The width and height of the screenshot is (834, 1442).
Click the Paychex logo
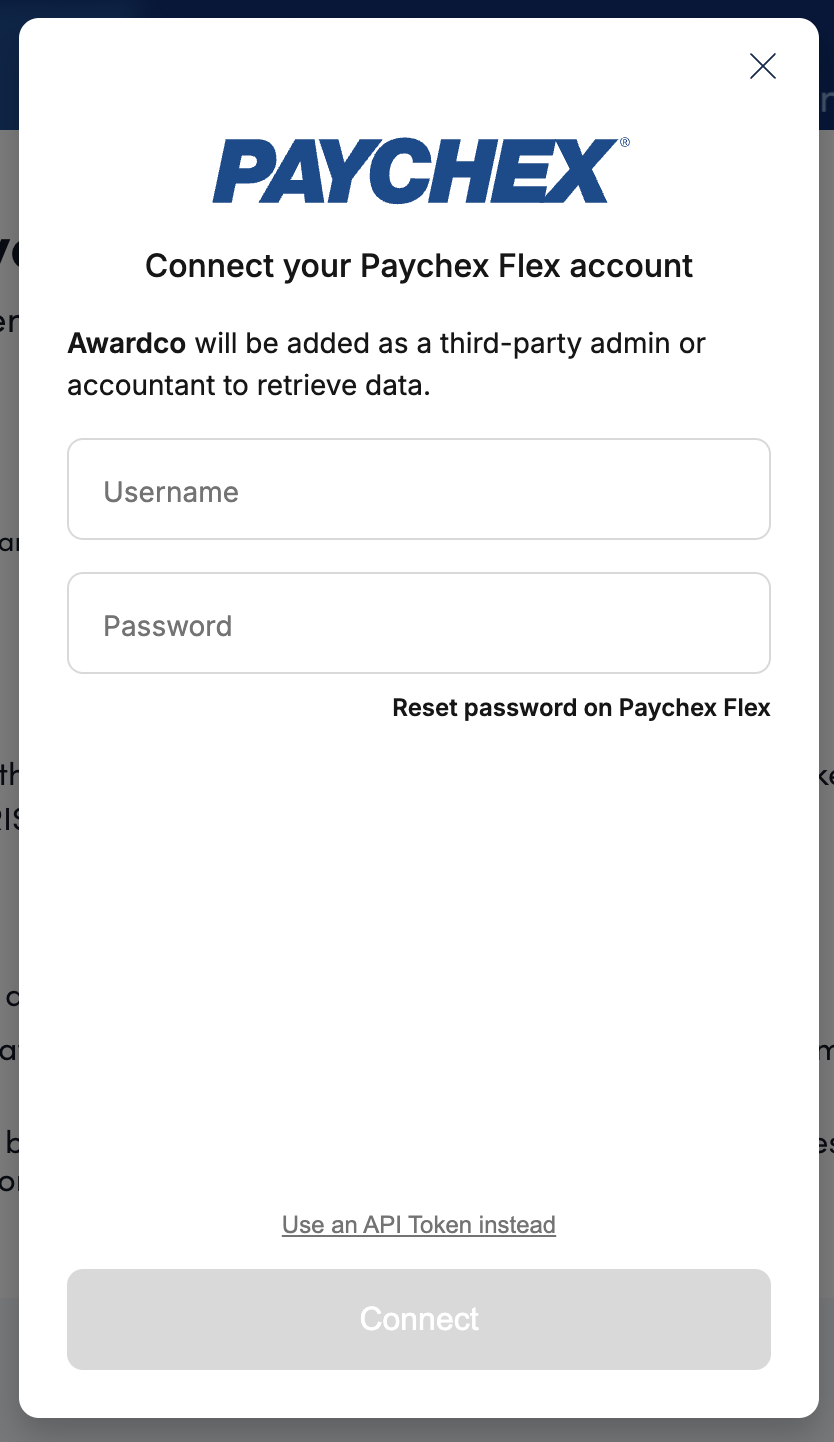click(415, 172)
